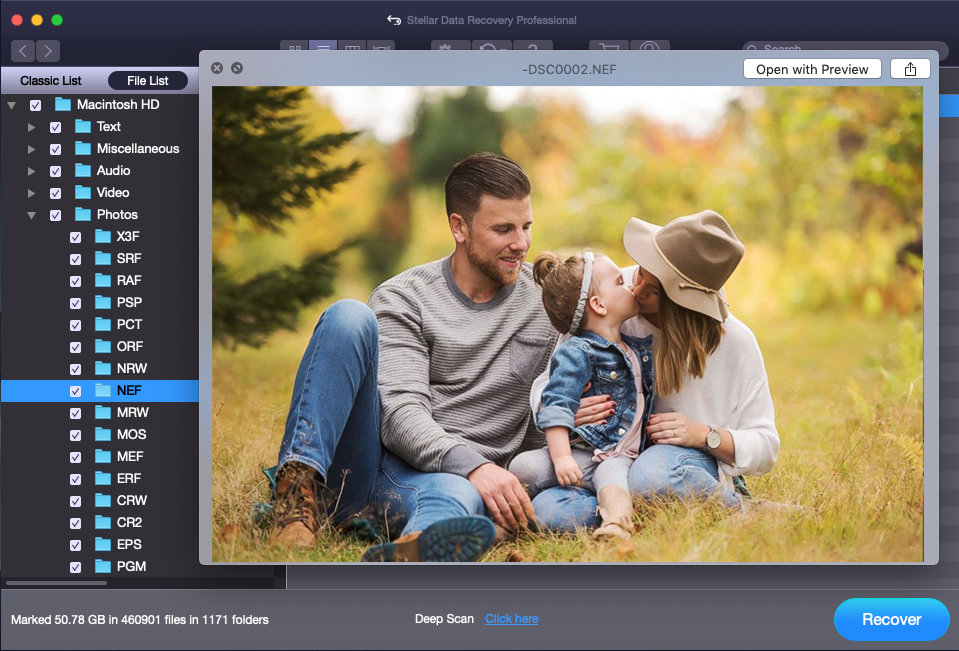Click the 'Marked 50.78 GB' status text
959x651 pixels.
coord(139,620)
